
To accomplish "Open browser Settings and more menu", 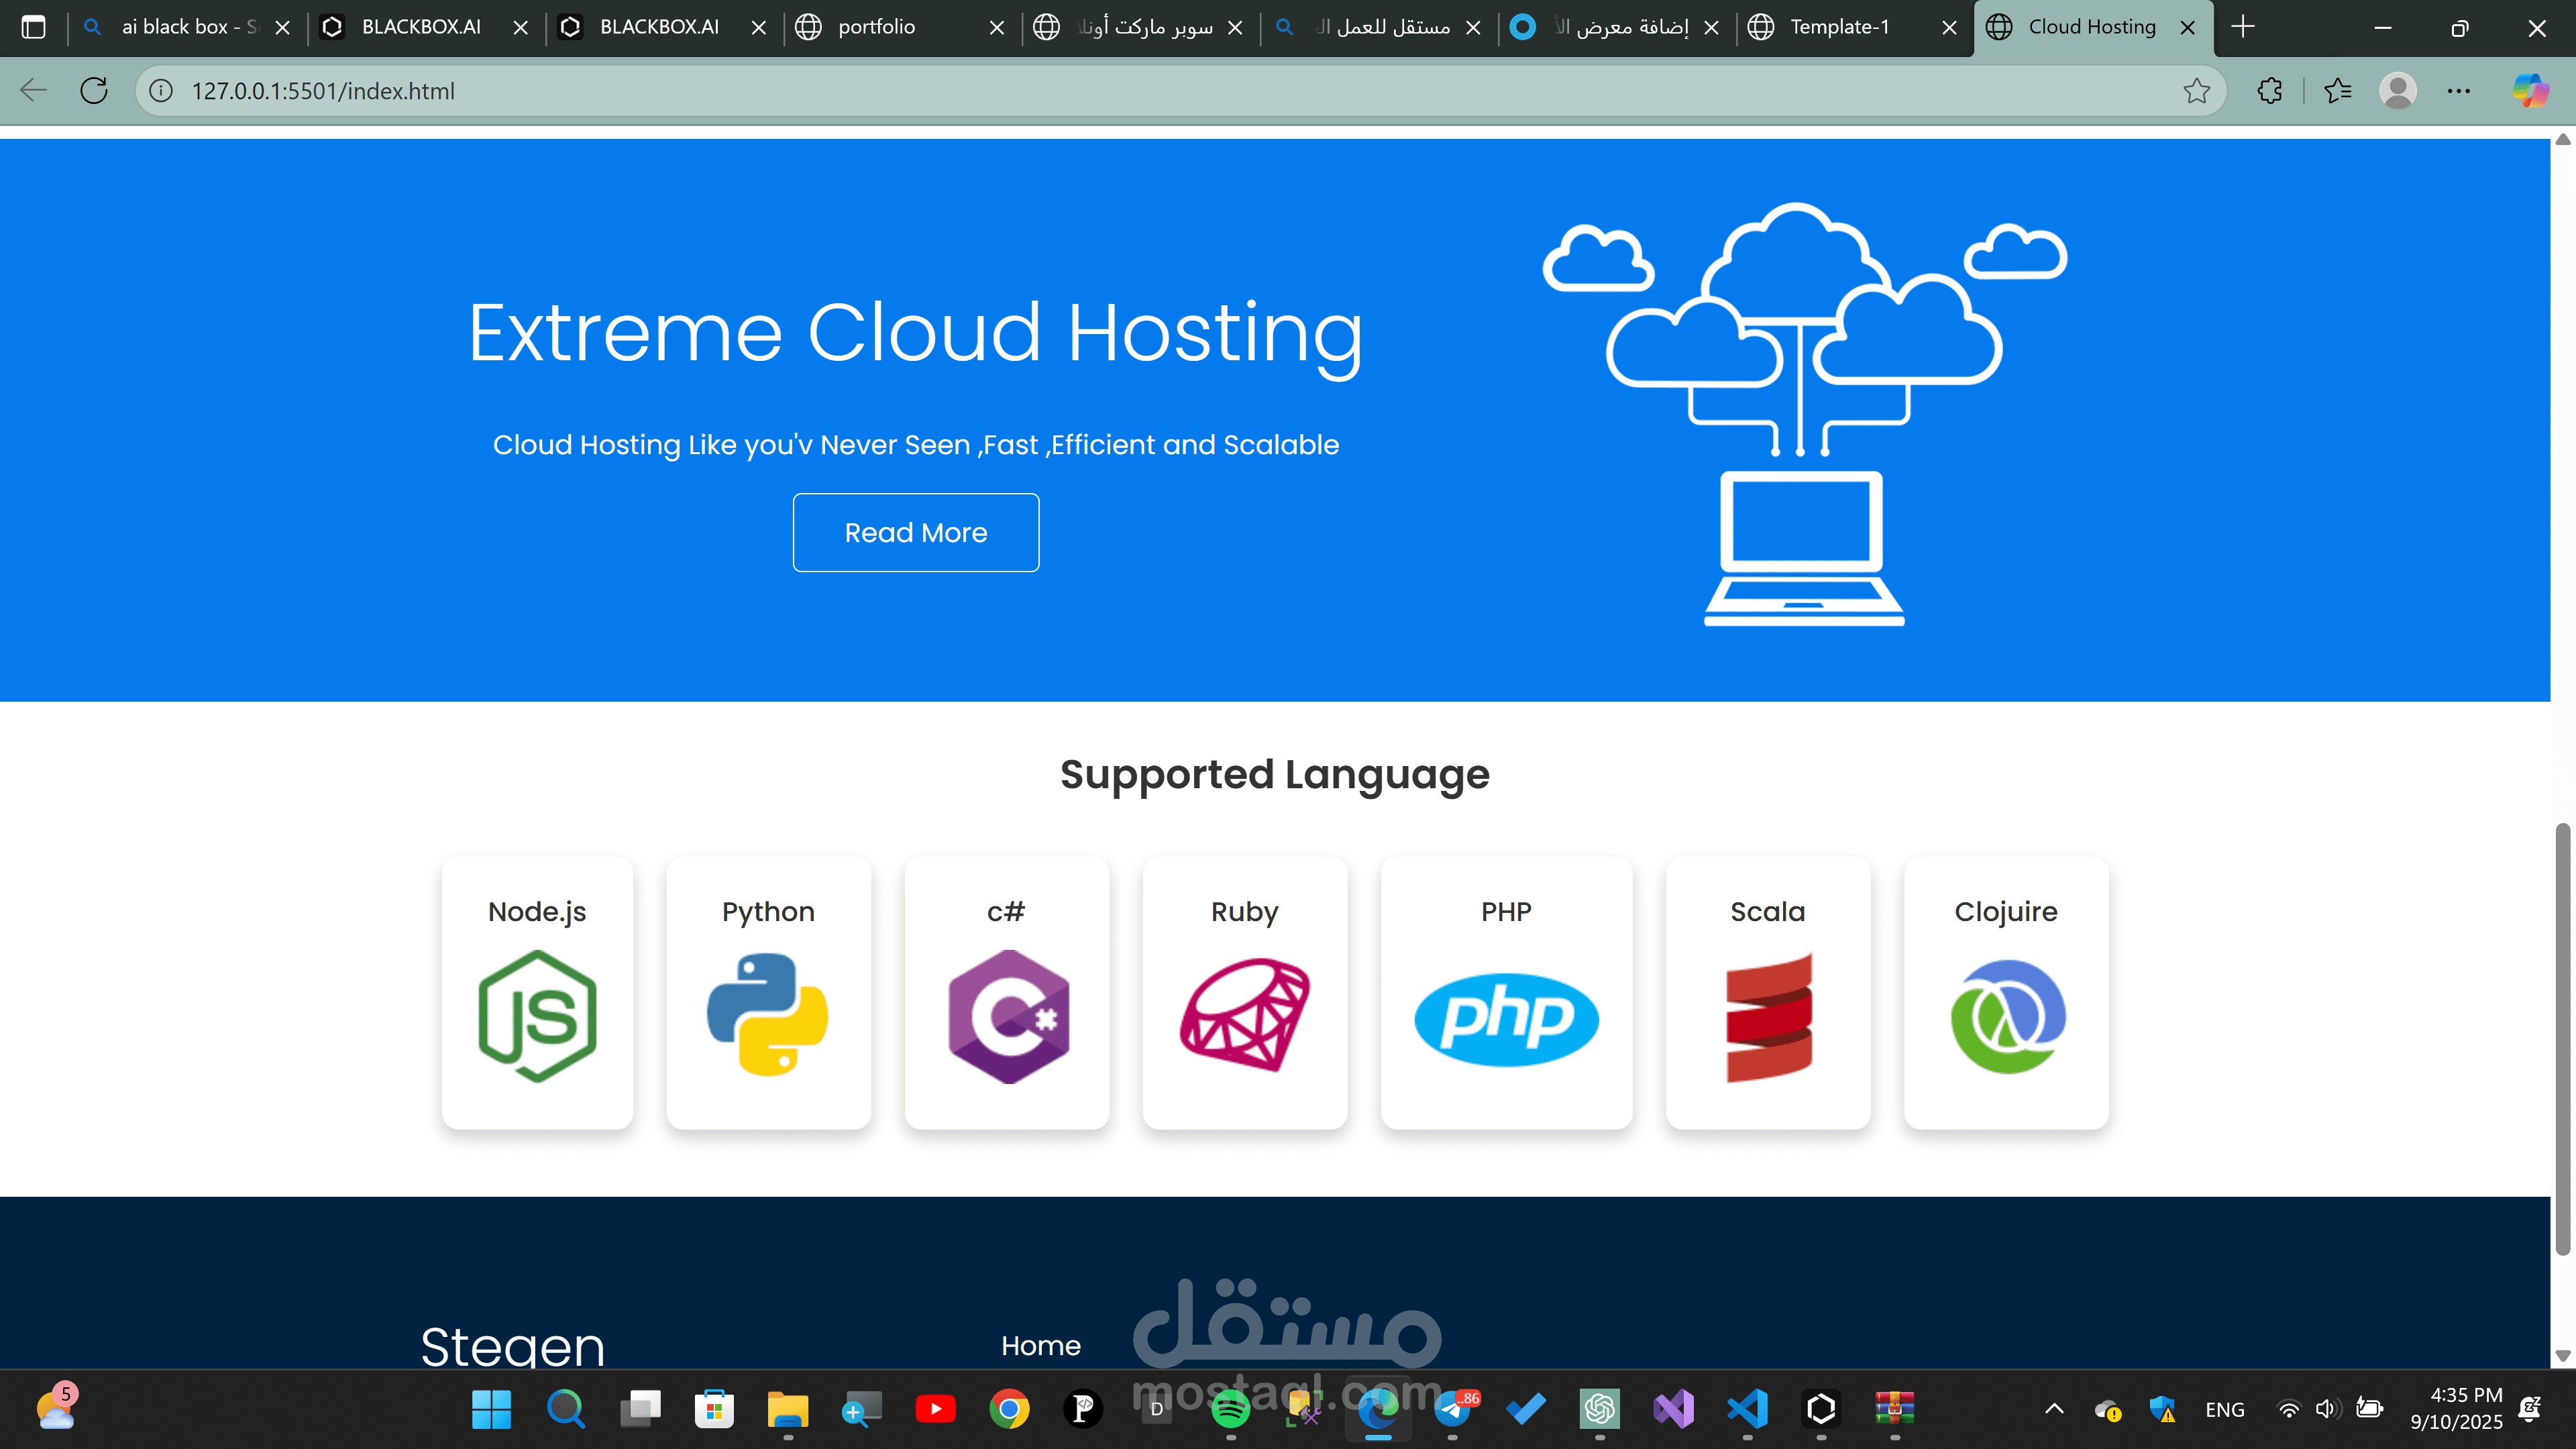I will 2459,91.
